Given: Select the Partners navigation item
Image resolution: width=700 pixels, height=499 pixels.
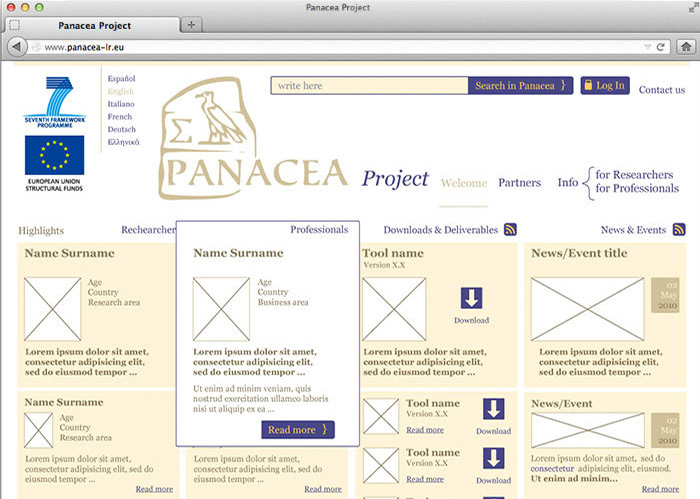Looking at the screenshot, I should click(x=520, y=183).
